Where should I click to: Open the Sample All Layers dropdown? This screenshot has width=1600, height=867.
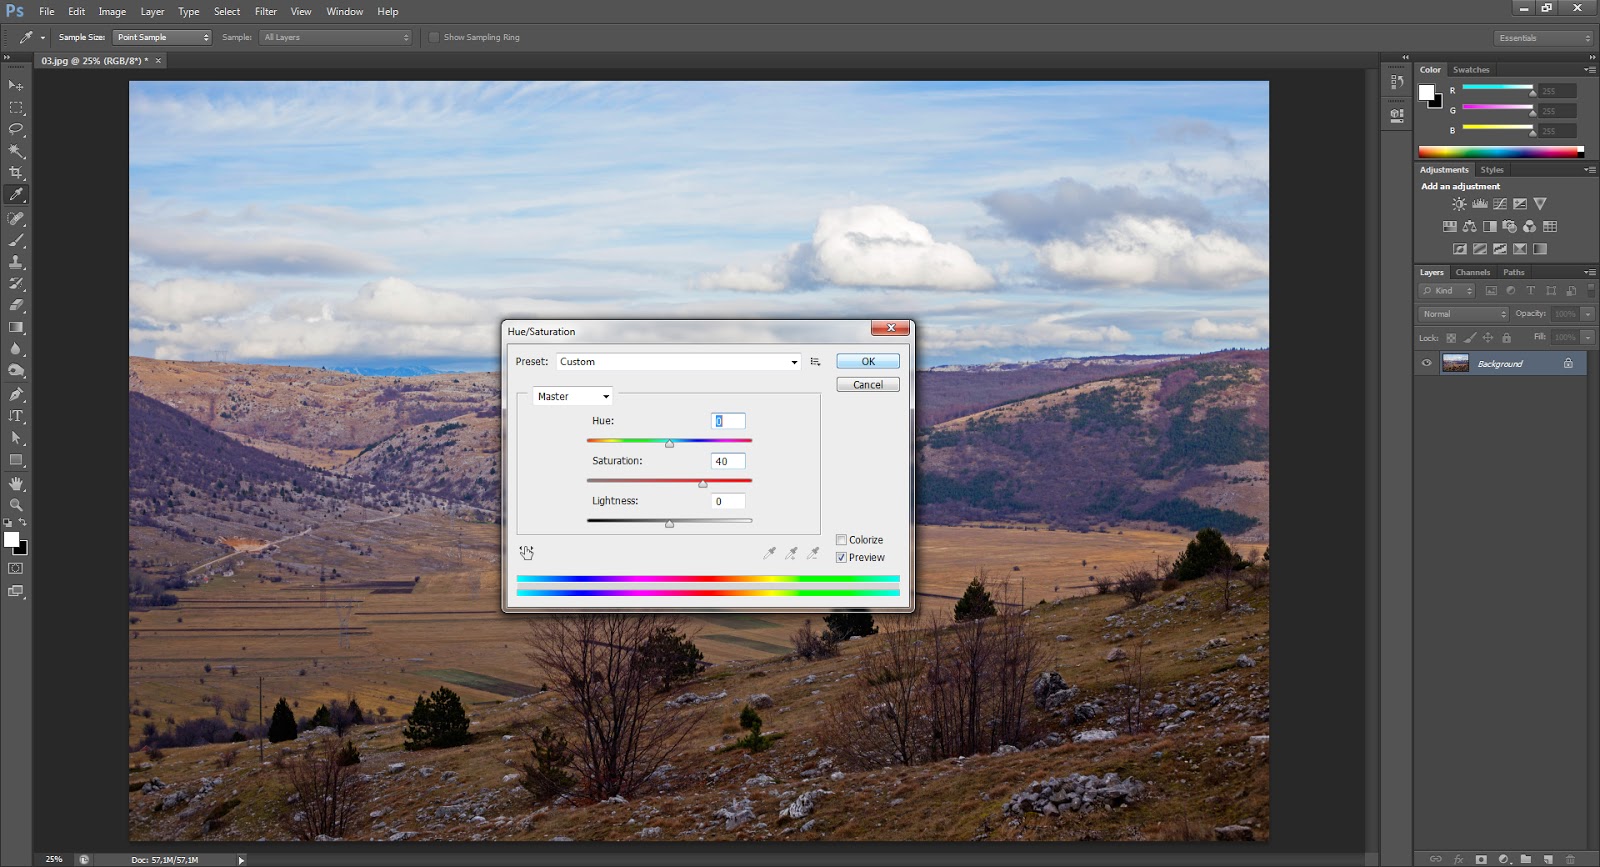coord(336,38)
